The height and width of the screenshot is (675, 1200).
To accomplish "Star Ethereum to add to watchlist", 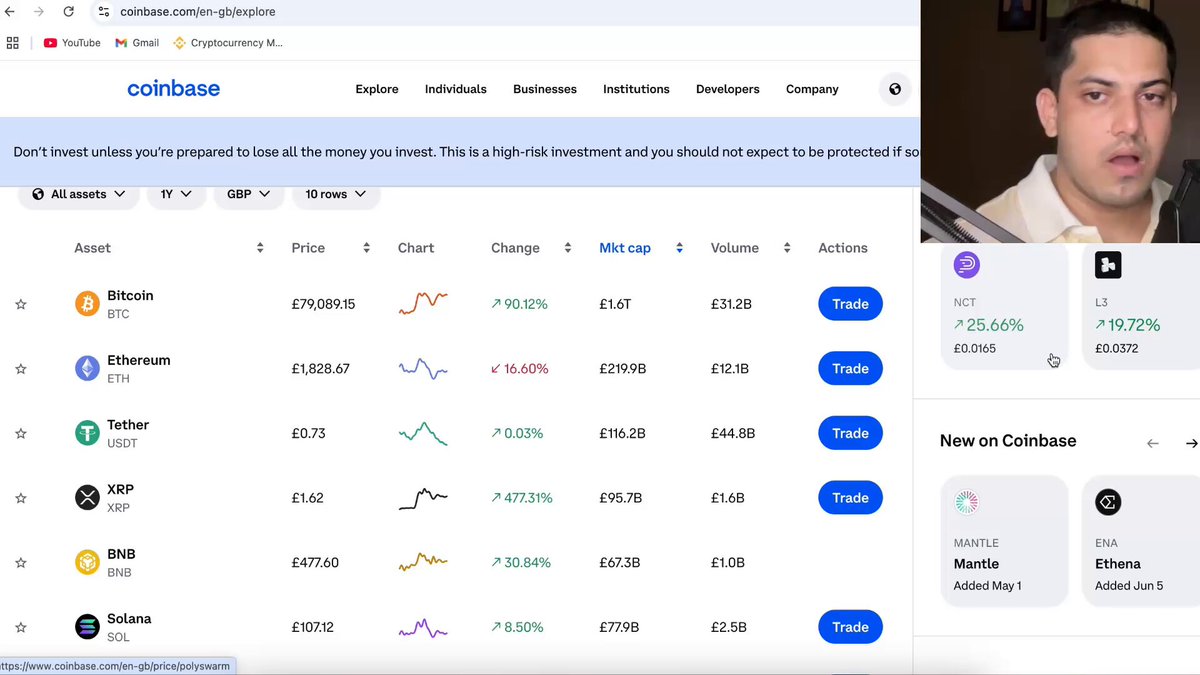I will [21, 369].
